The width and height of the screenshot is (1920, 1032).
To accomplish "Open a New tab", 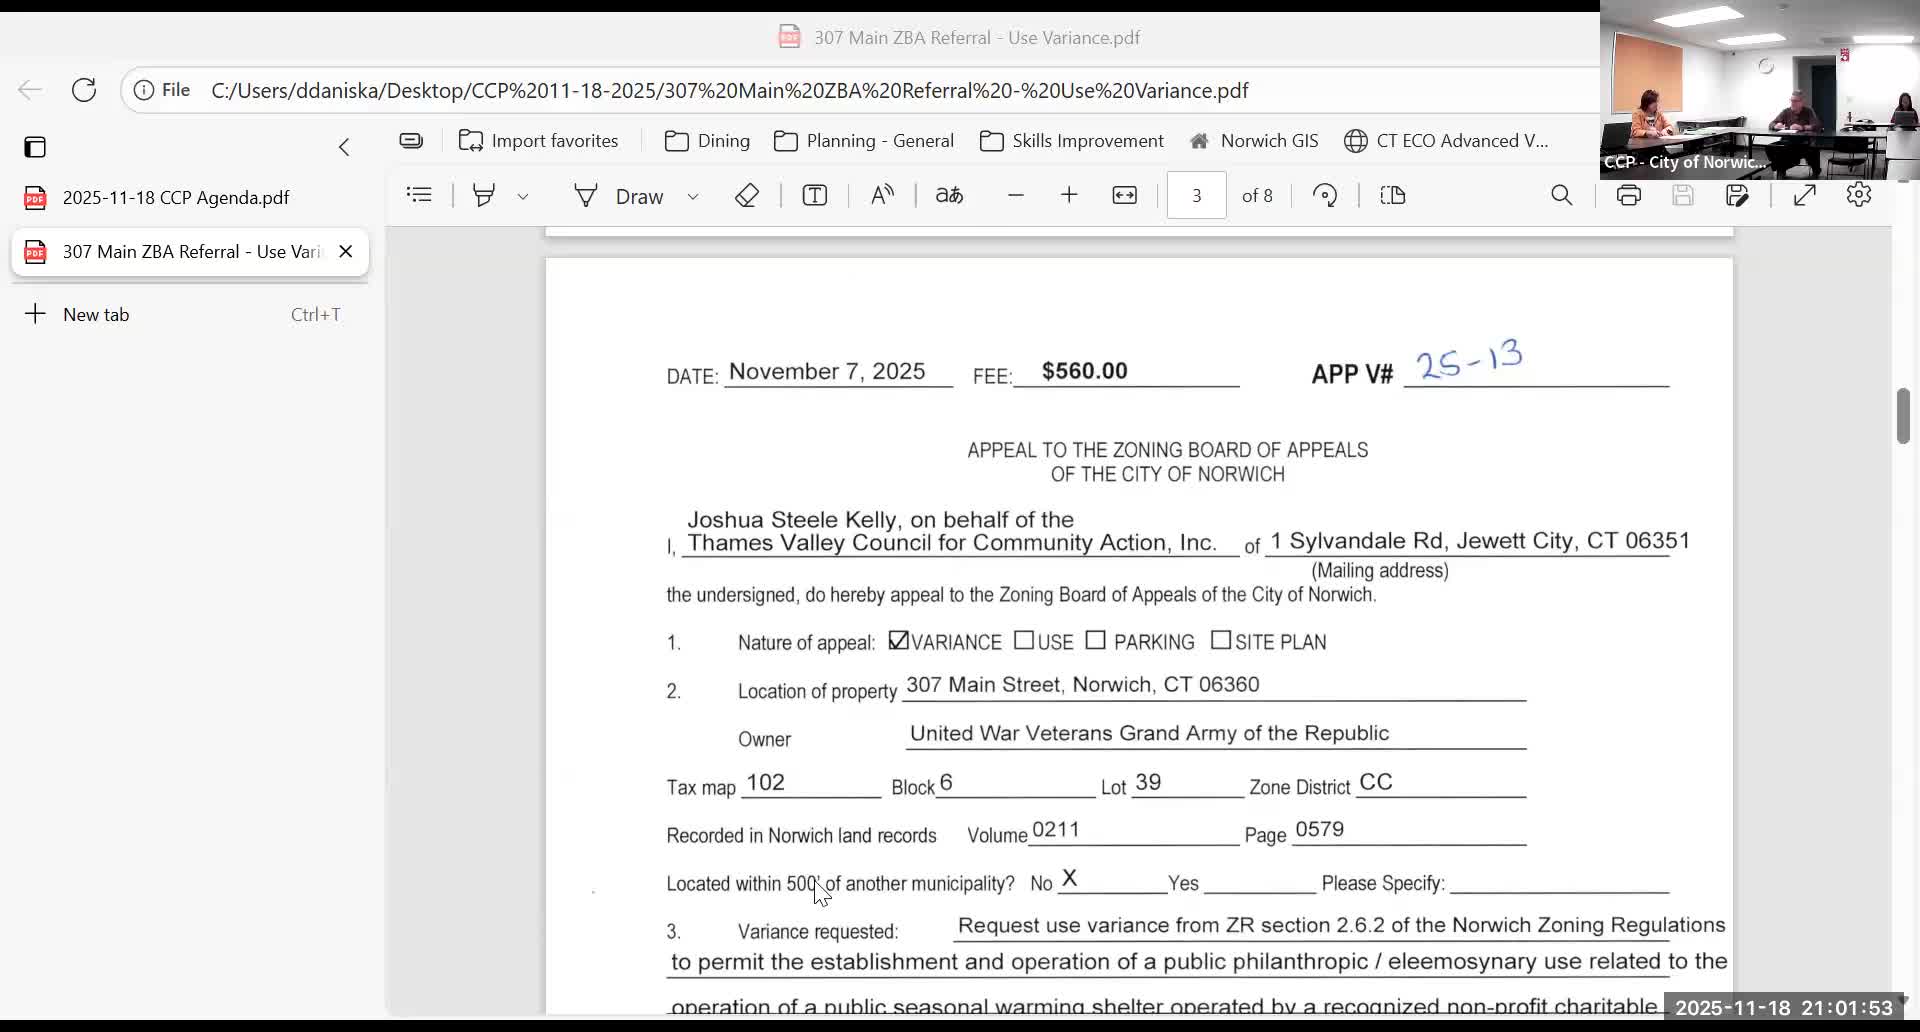I will tap(190, 315).
